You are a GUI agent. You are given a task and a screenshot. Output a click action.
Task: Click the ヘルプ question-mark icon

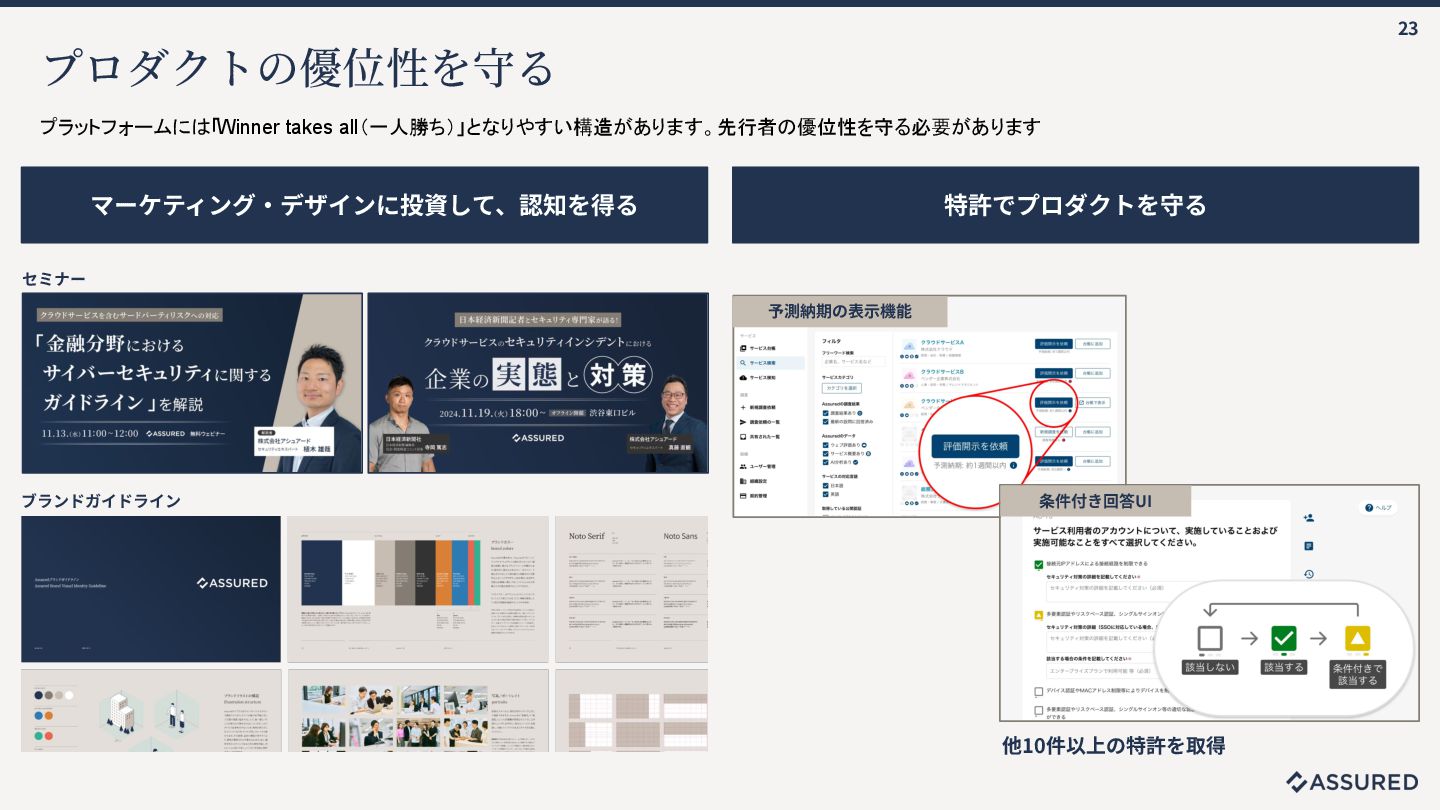[1369, 508]
